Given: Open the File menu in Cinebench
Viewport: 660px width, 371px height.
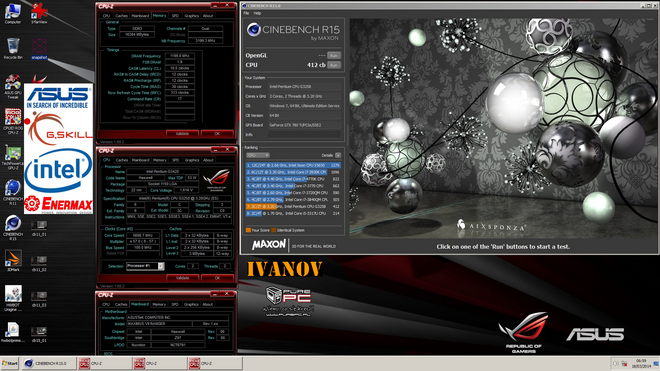Looking at the screenshot, I should tap(247, 13).
